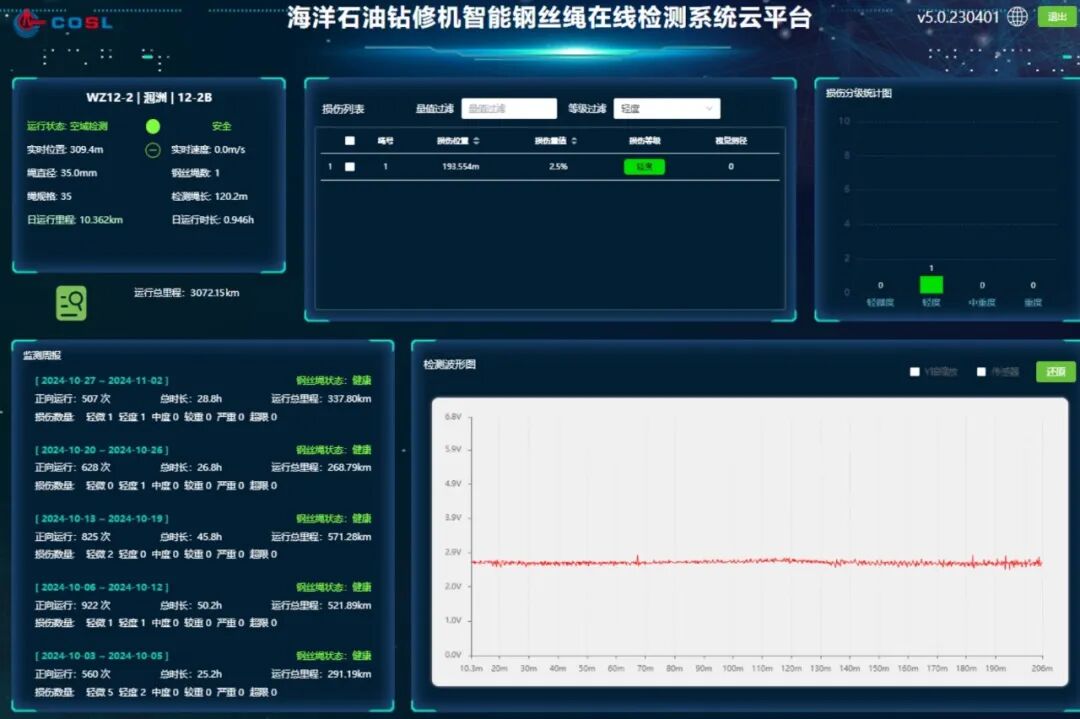
Task: Click the COSL logo
Action: (x=56, y=20)
